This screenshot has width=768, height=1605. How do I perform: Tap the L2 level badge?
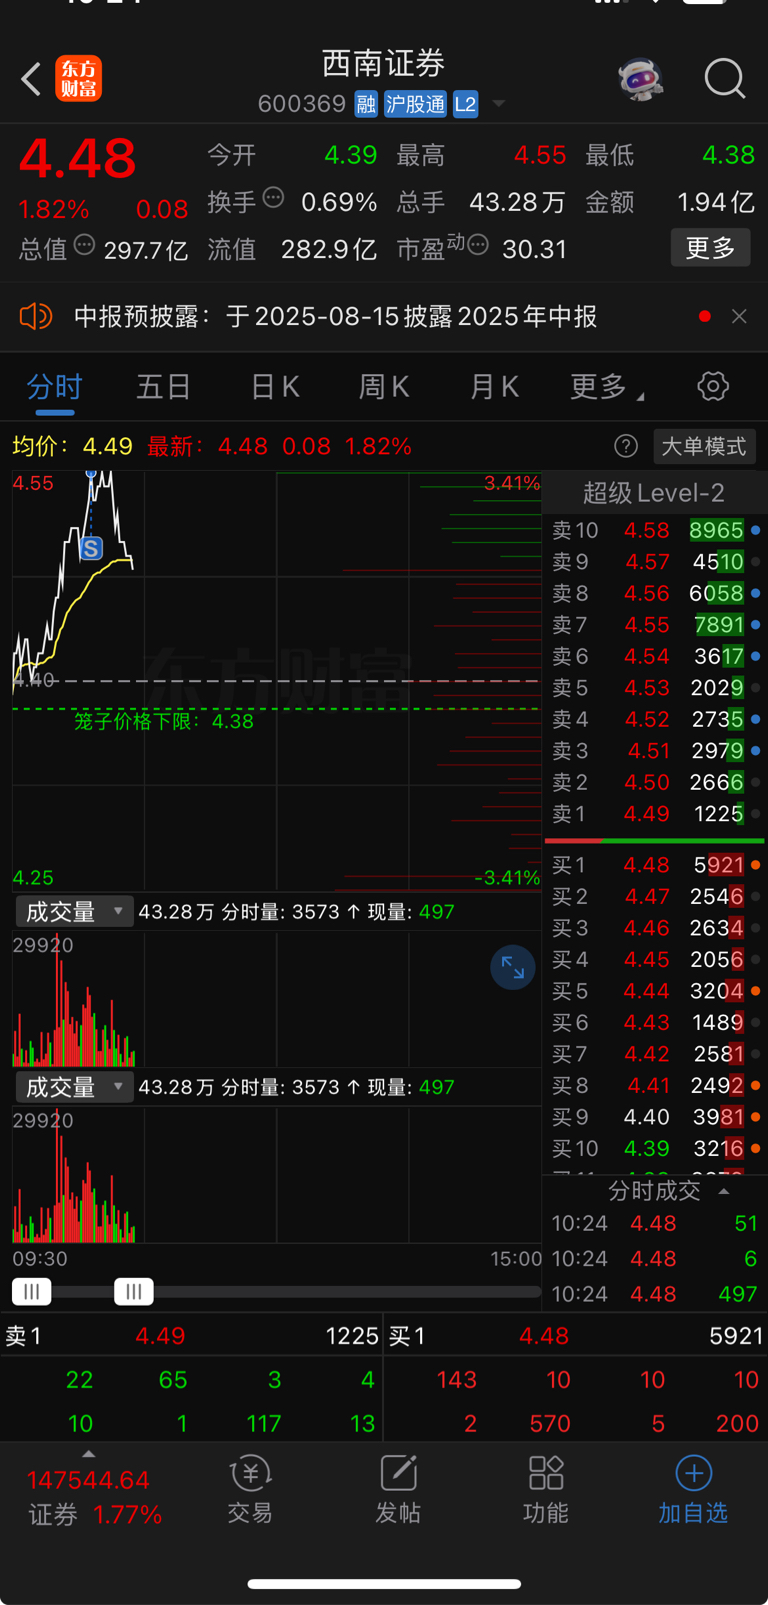point(465,104)
